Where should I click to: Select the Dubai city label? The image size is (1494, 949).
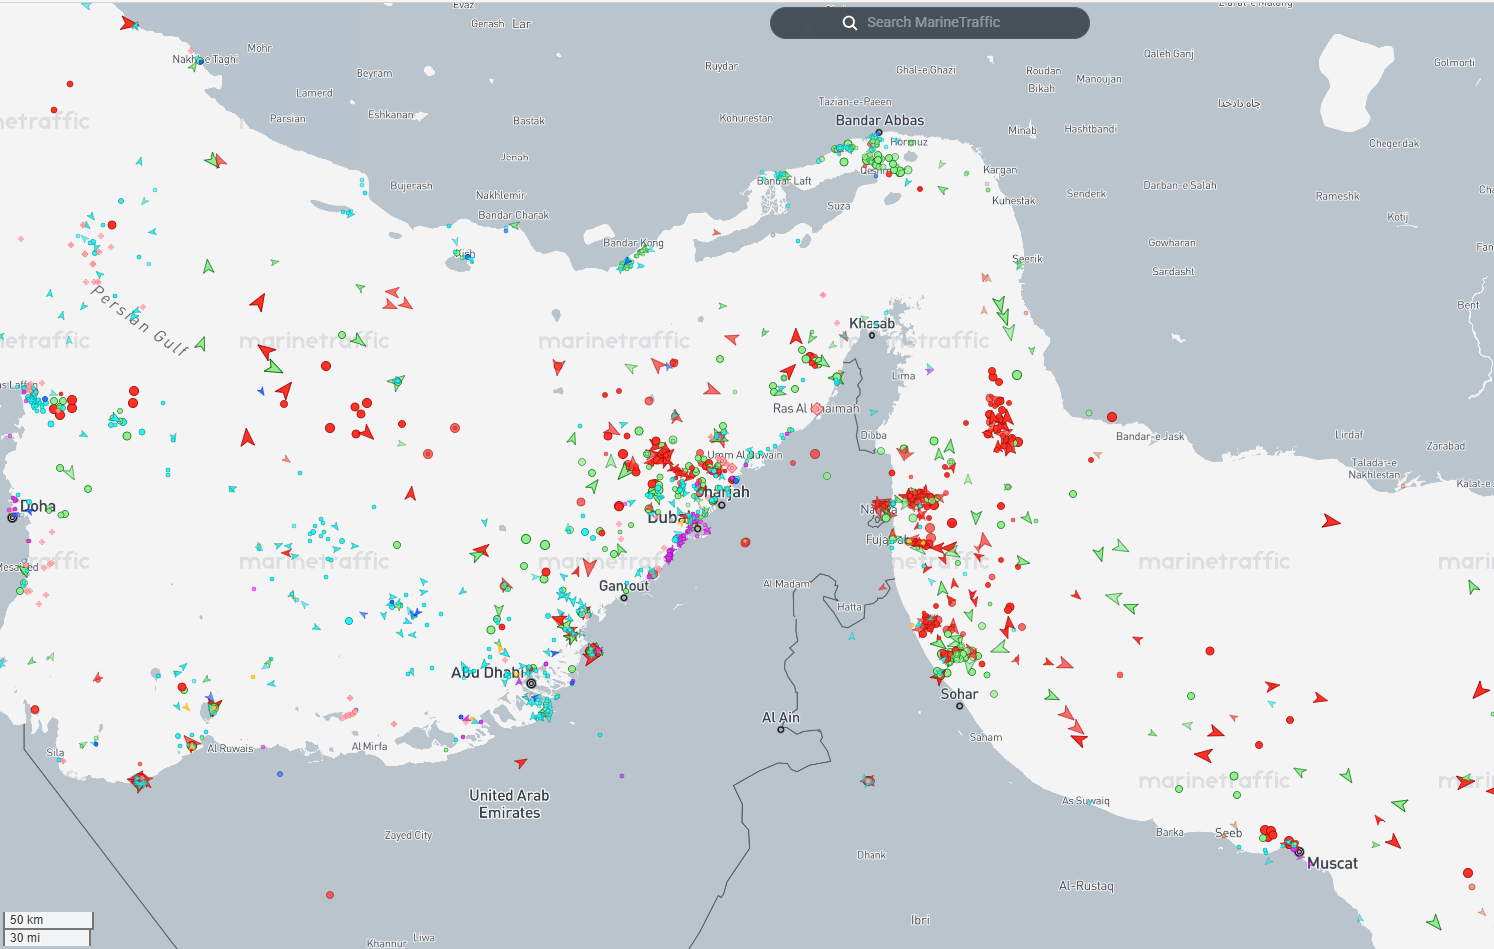[x=668, y=517]
